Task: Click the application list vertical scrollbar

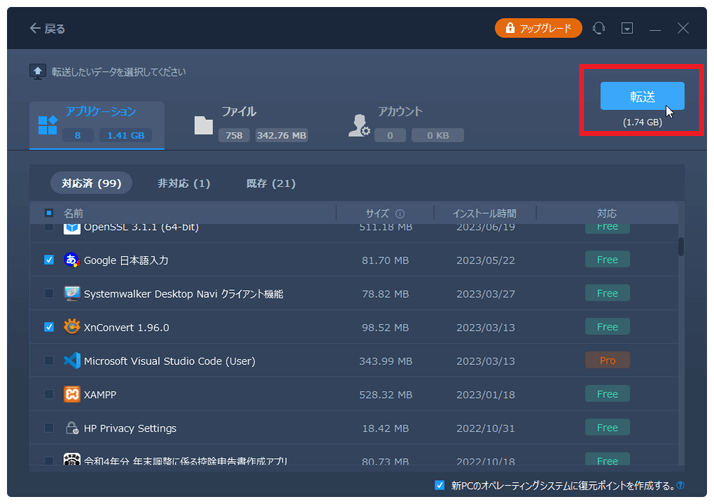Action: click(x=681, y=246)
